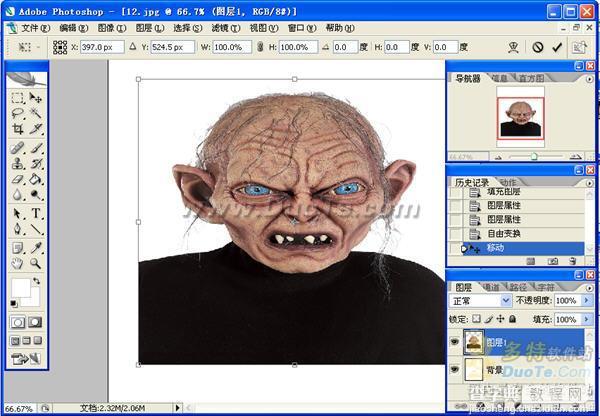Select the Magic Wand tool

36,113
